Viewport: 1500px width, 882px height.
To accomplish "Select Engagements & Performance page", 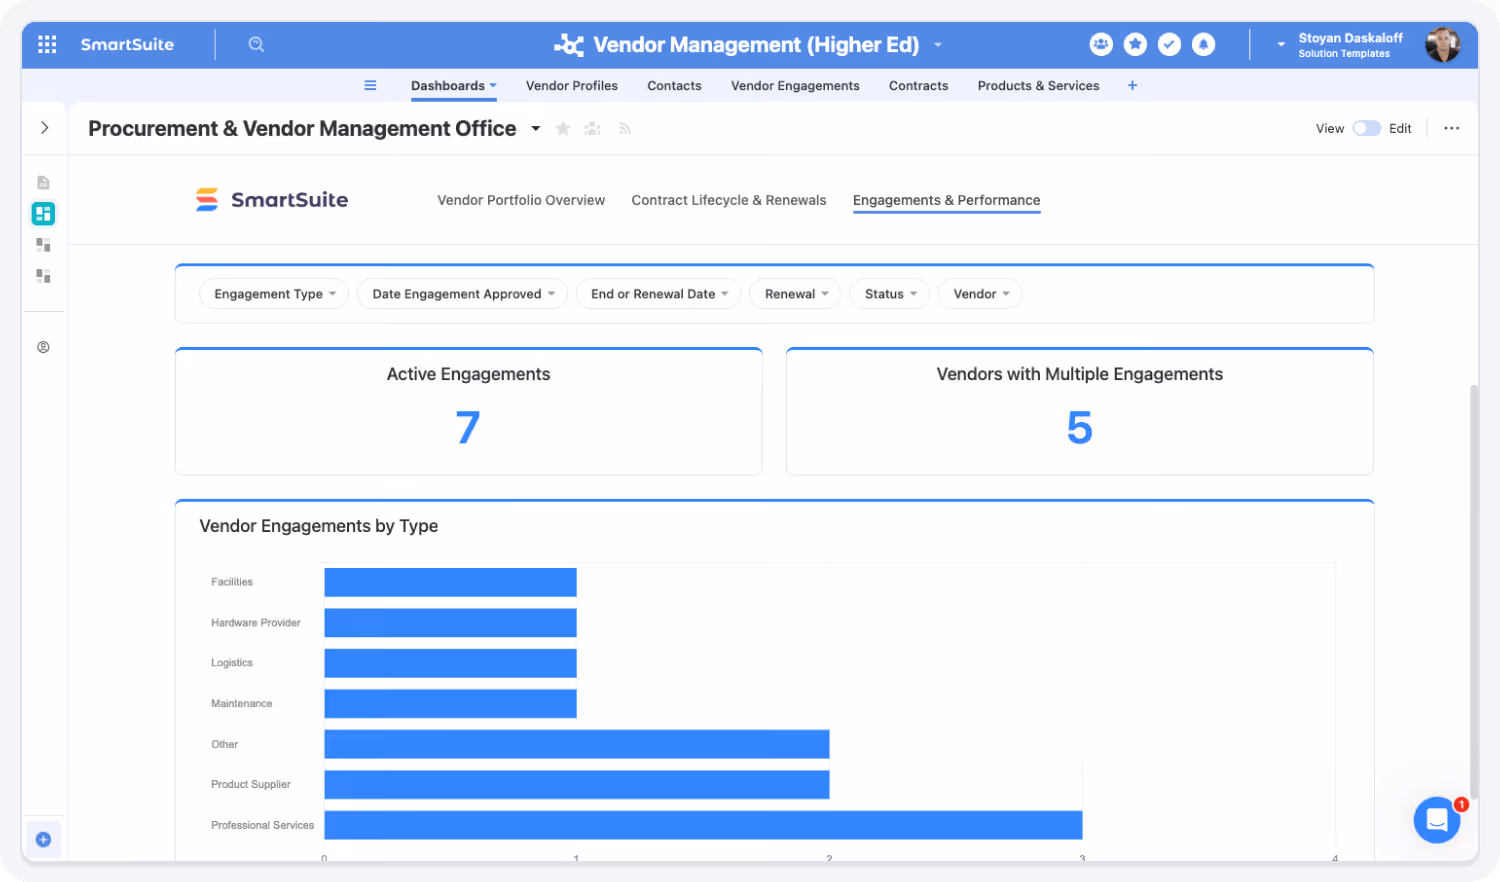I will coord(946,200).
